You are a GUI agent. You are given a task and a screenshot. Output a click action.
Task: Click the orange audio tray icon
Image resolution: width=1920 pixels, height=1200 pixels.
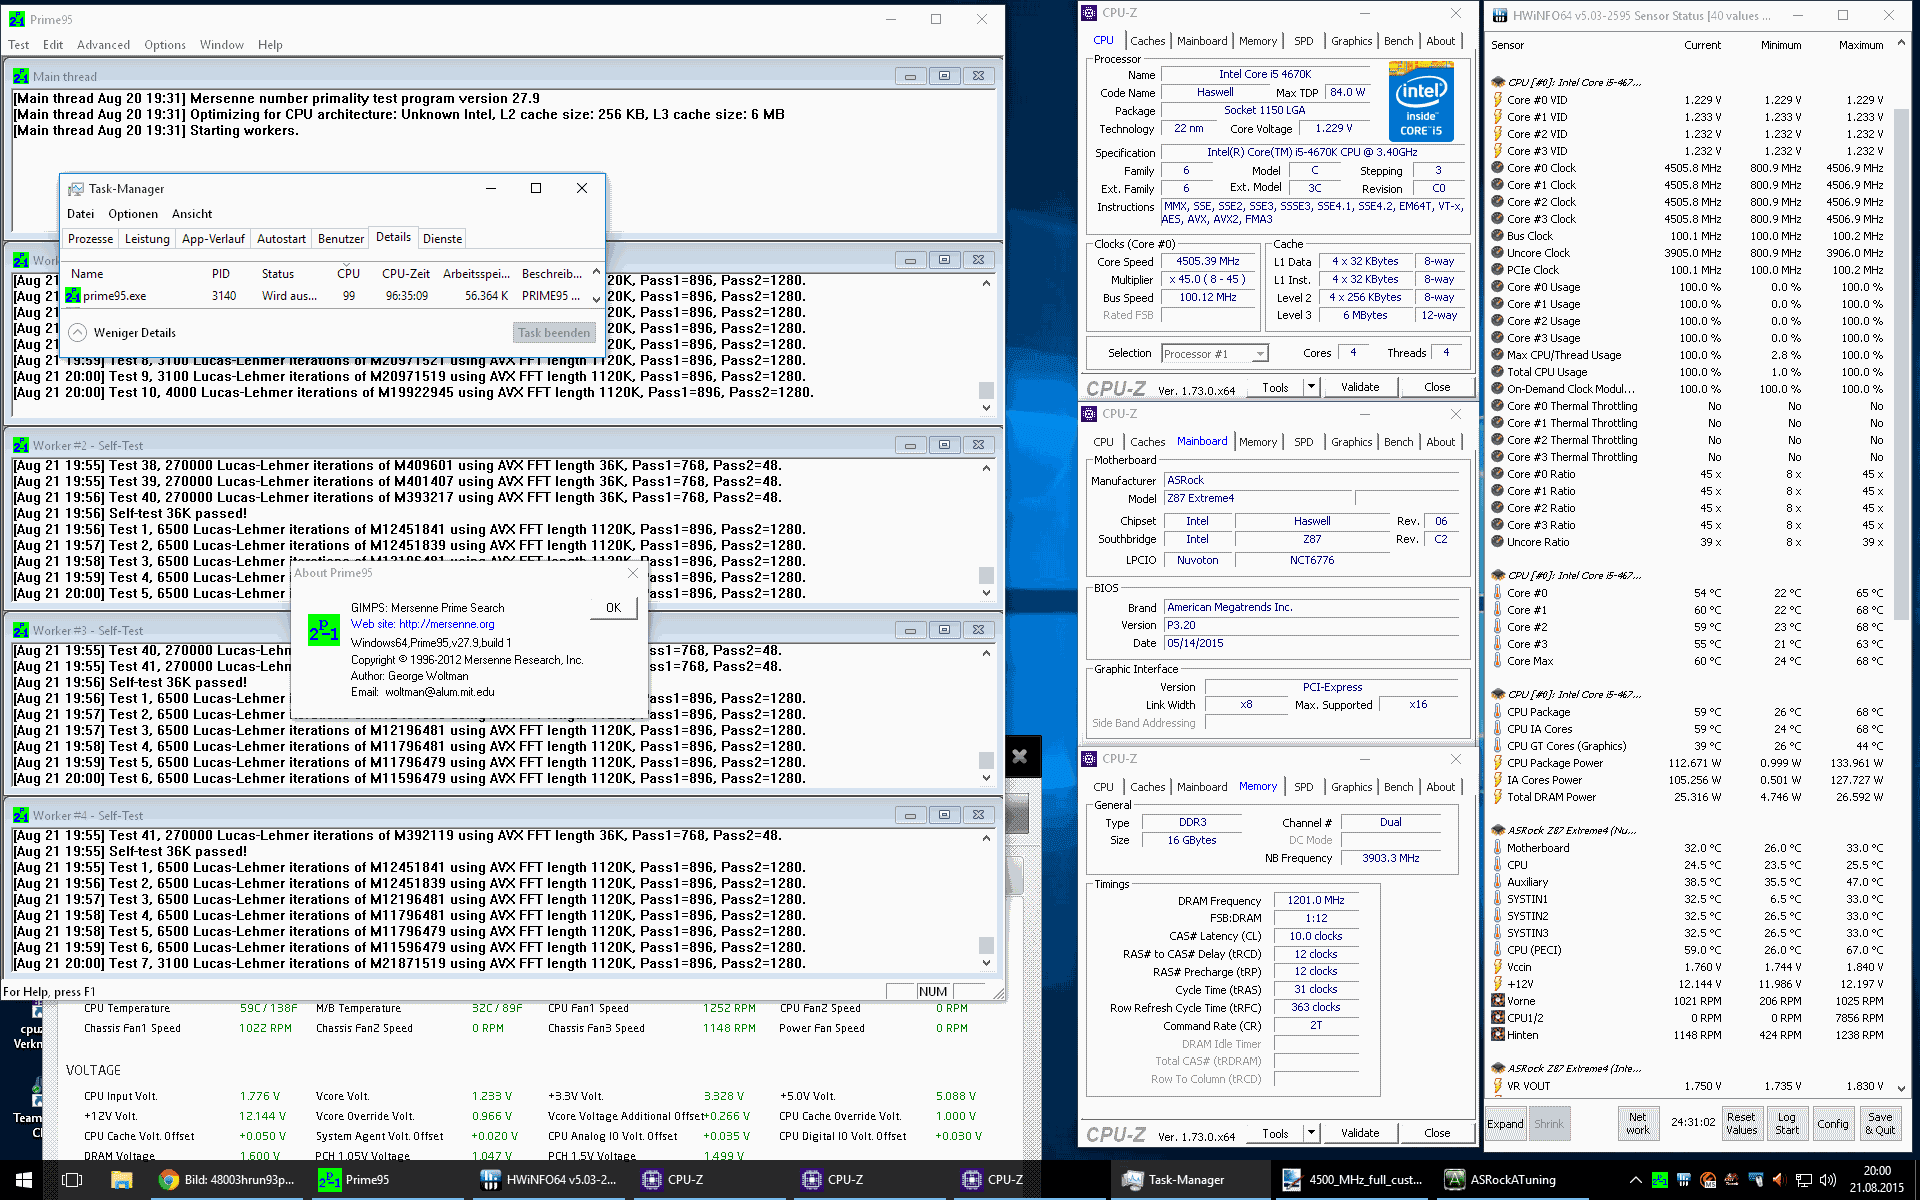pyautogui.click(x=1780, y=1180)
